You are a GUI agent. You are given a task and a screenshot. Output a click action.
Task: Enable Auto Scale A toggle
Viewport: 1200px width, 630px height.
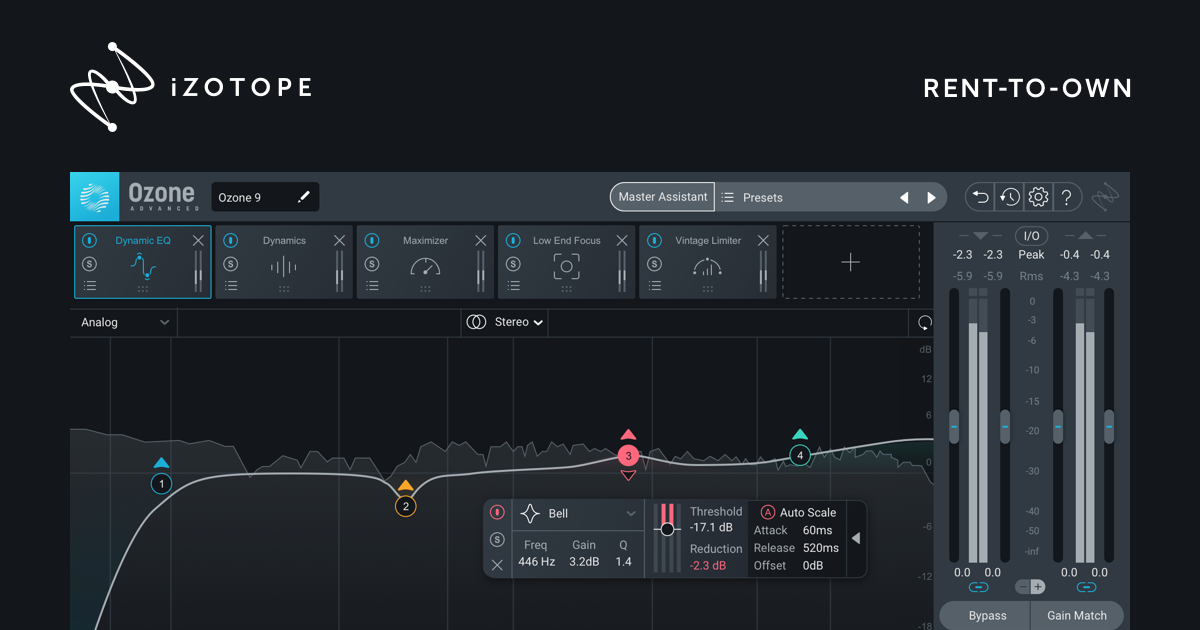click(x=768, y=512)
